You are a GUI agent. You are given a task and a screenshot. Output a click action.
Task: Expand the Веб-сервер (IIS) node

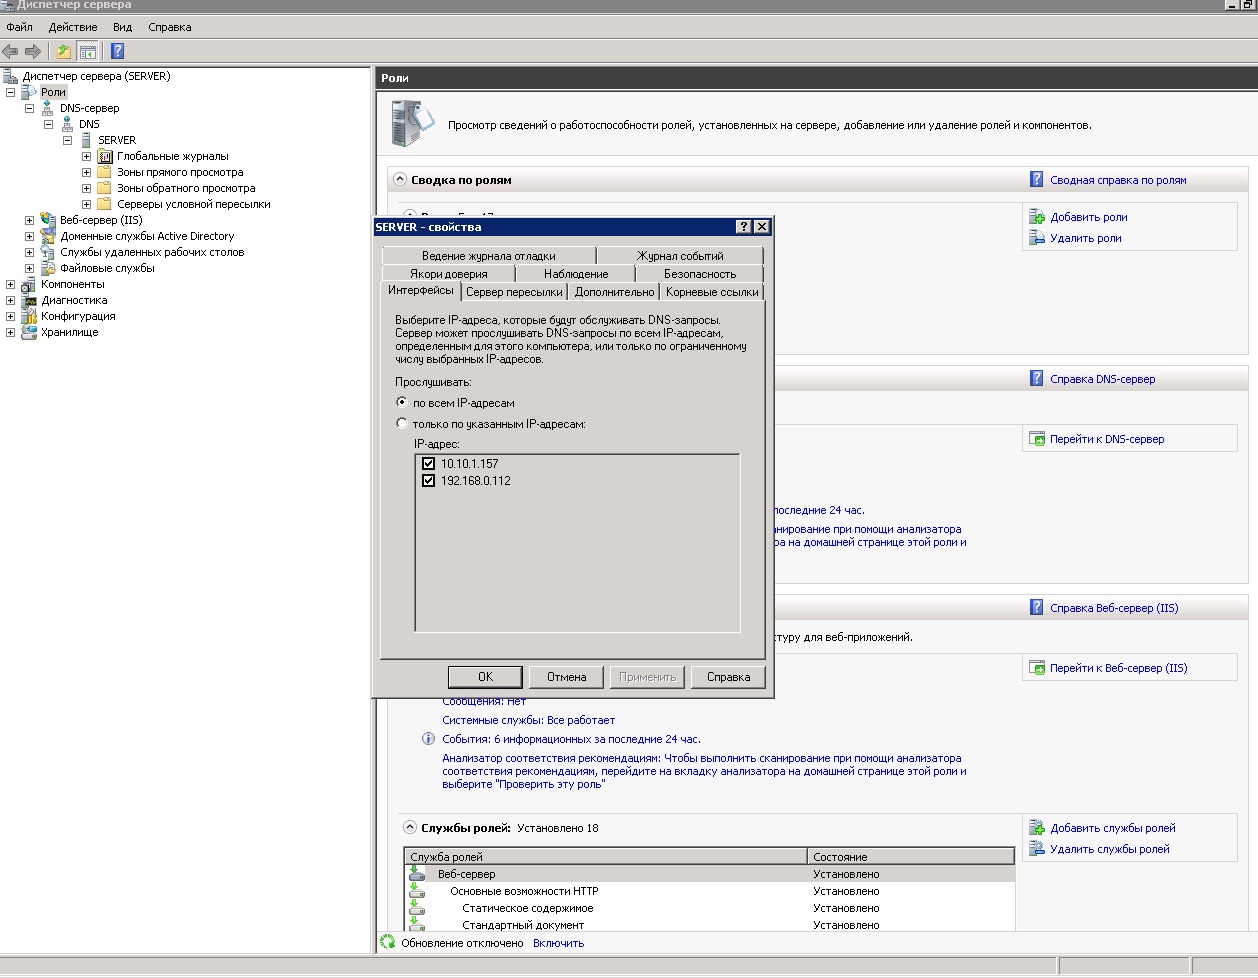30,220
